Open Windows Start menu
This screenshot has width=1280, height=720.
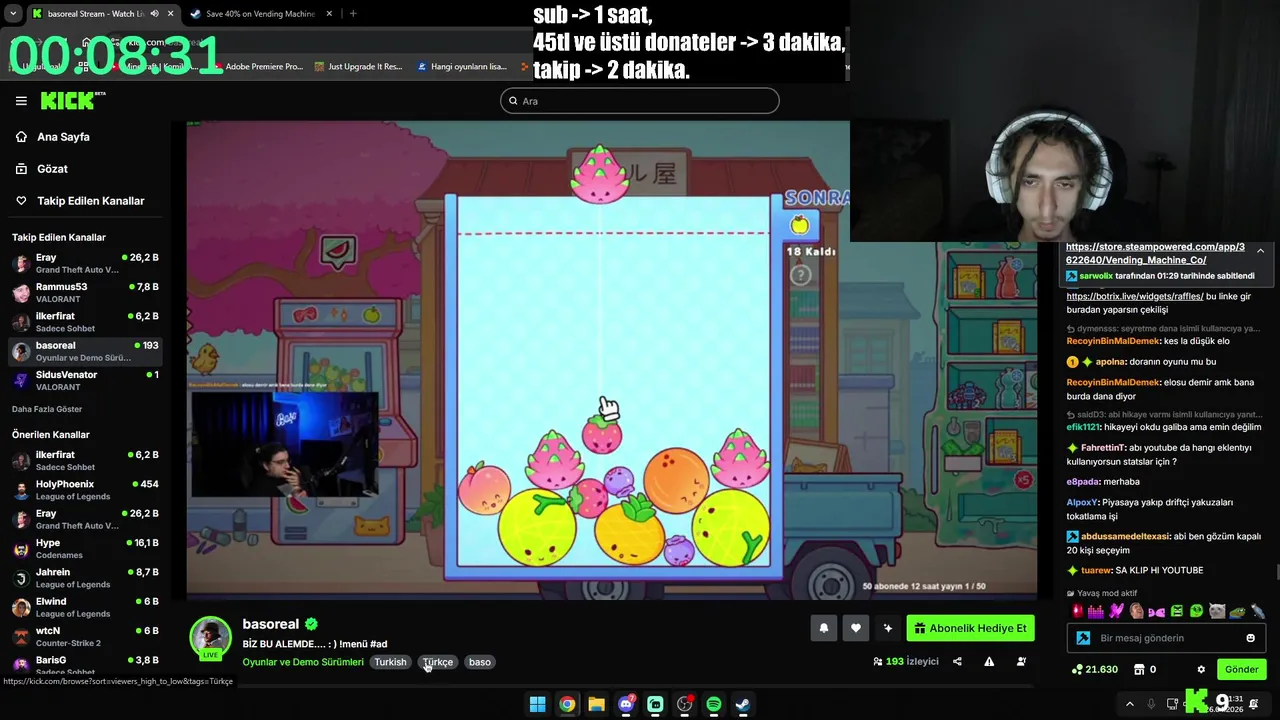click(537, 704)
